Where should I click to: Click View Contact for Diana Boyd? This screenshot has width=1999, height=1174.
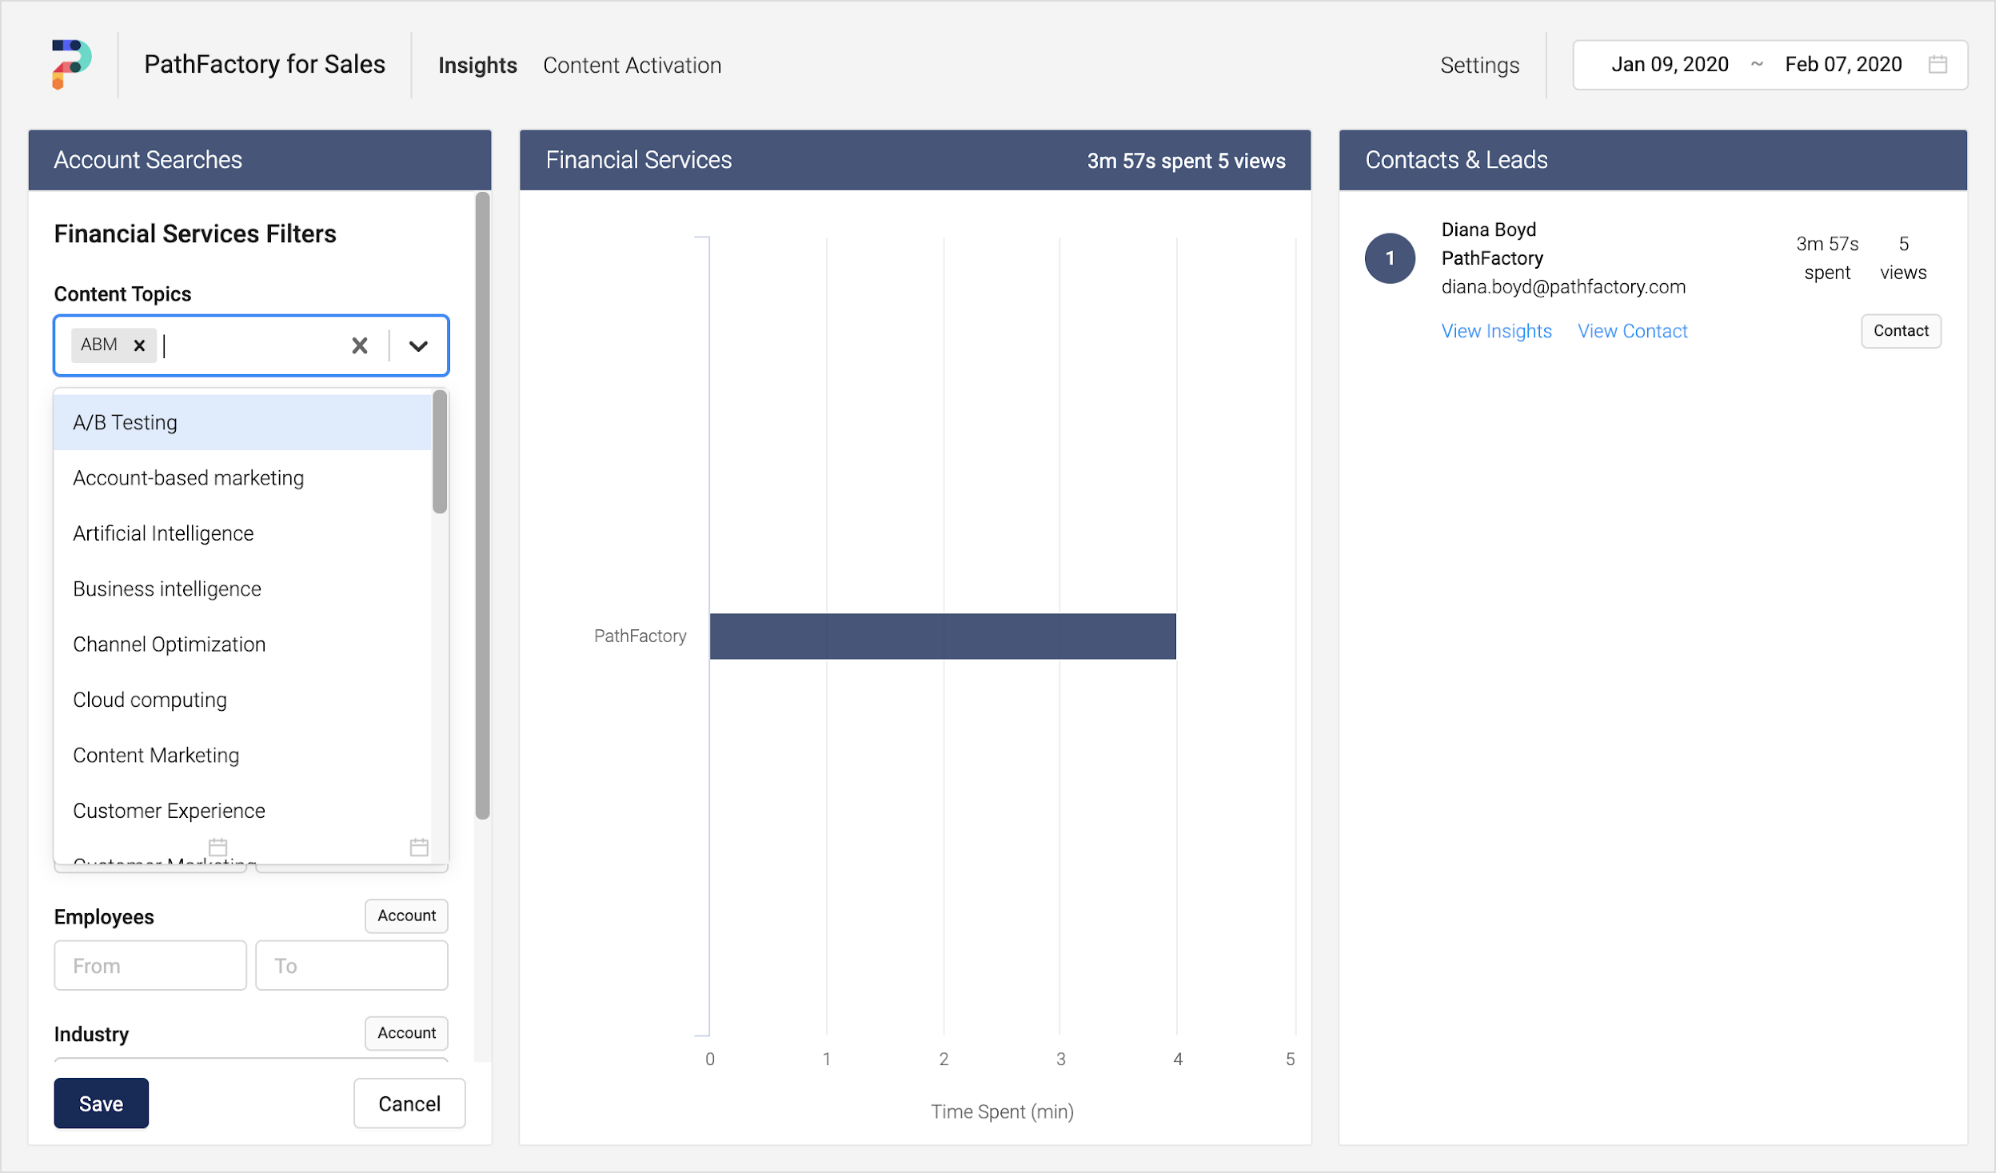[x=1630, y=330]
